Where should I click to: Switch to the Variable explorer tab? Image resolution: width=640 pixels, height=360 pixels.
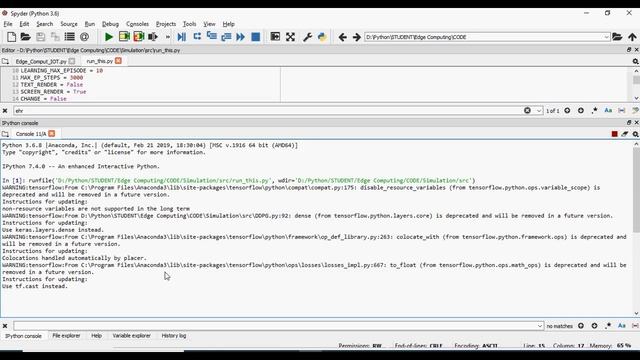point(131,336)
